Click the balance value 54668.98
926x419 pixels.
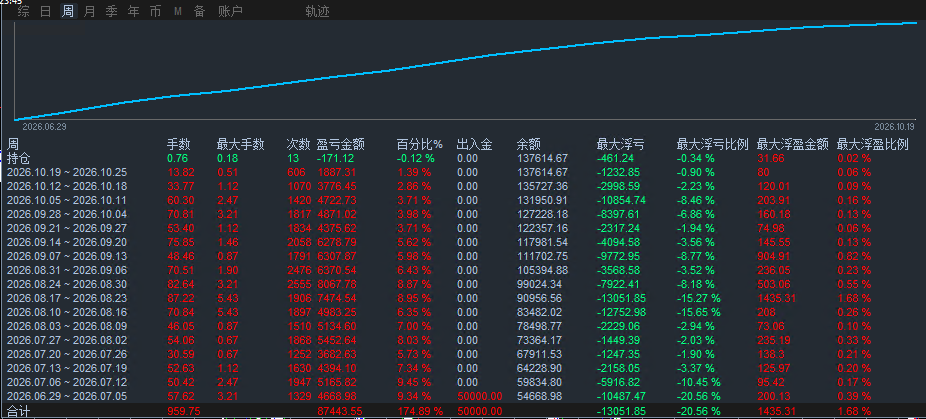pos(539,396)
